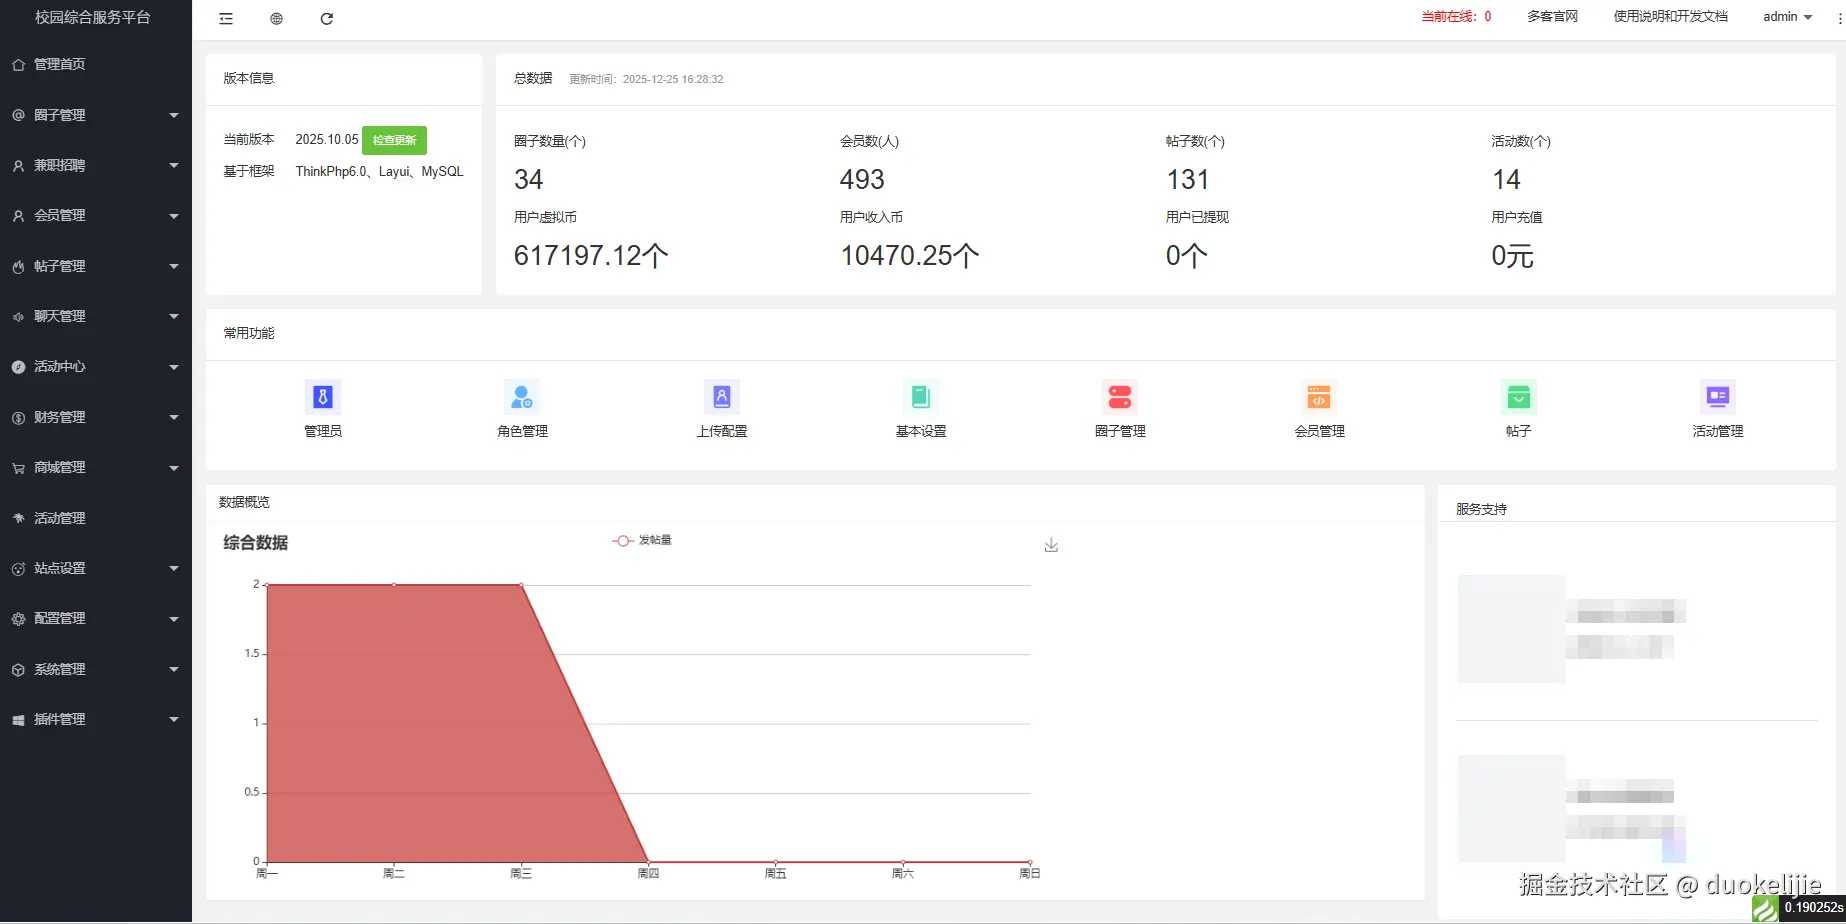This screenshot has height=924, width=1846.
Task: Click the coin icon beside 财务管理
Action: point(18,418)
